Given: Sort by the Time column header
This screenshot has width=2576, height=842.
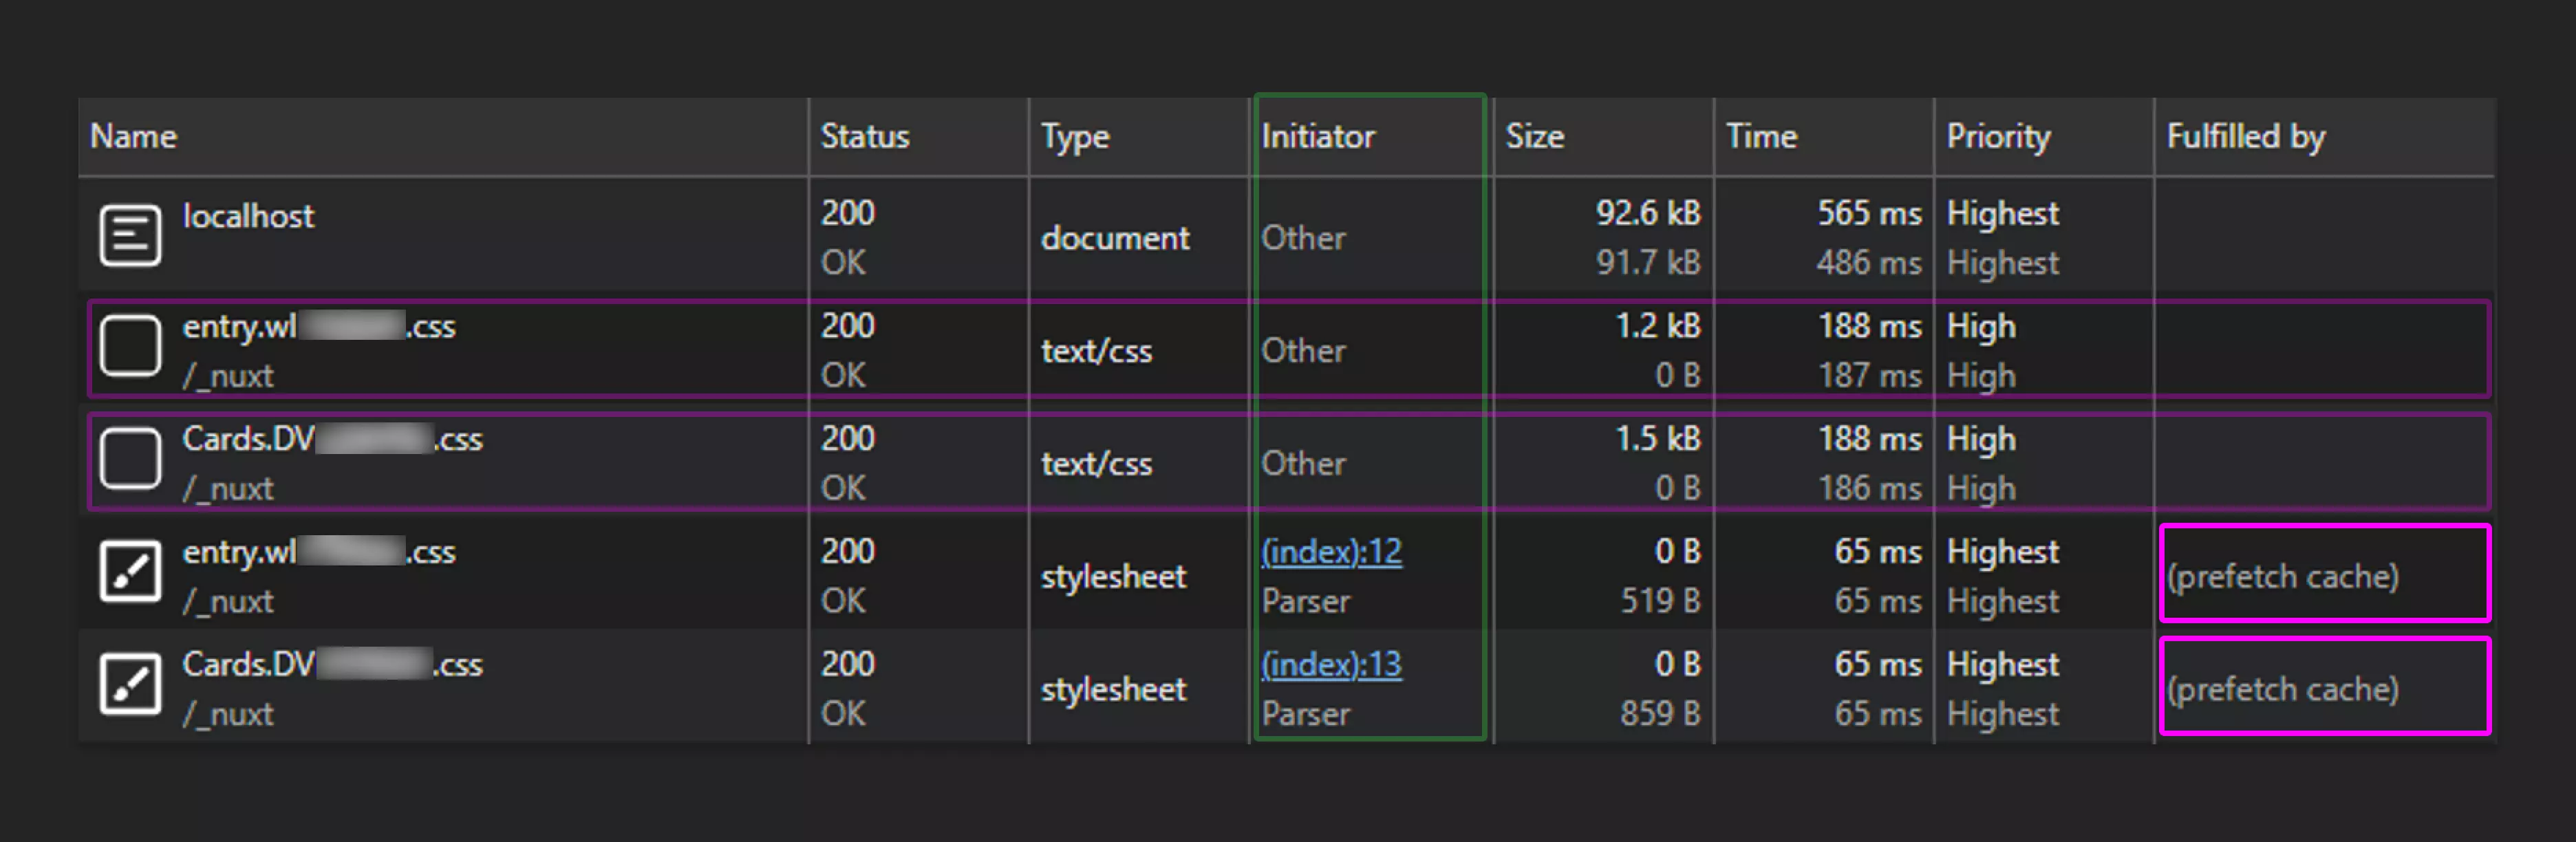Looking at the screenshot, I should pyautogui.click(x=1761, y=137).
